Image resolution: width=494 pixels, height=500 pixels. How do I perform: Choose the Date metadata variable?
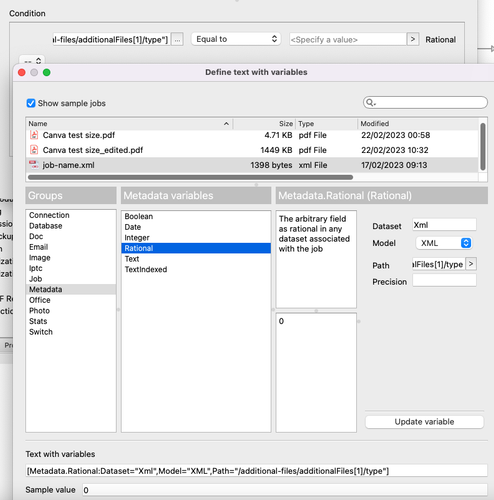196,227
